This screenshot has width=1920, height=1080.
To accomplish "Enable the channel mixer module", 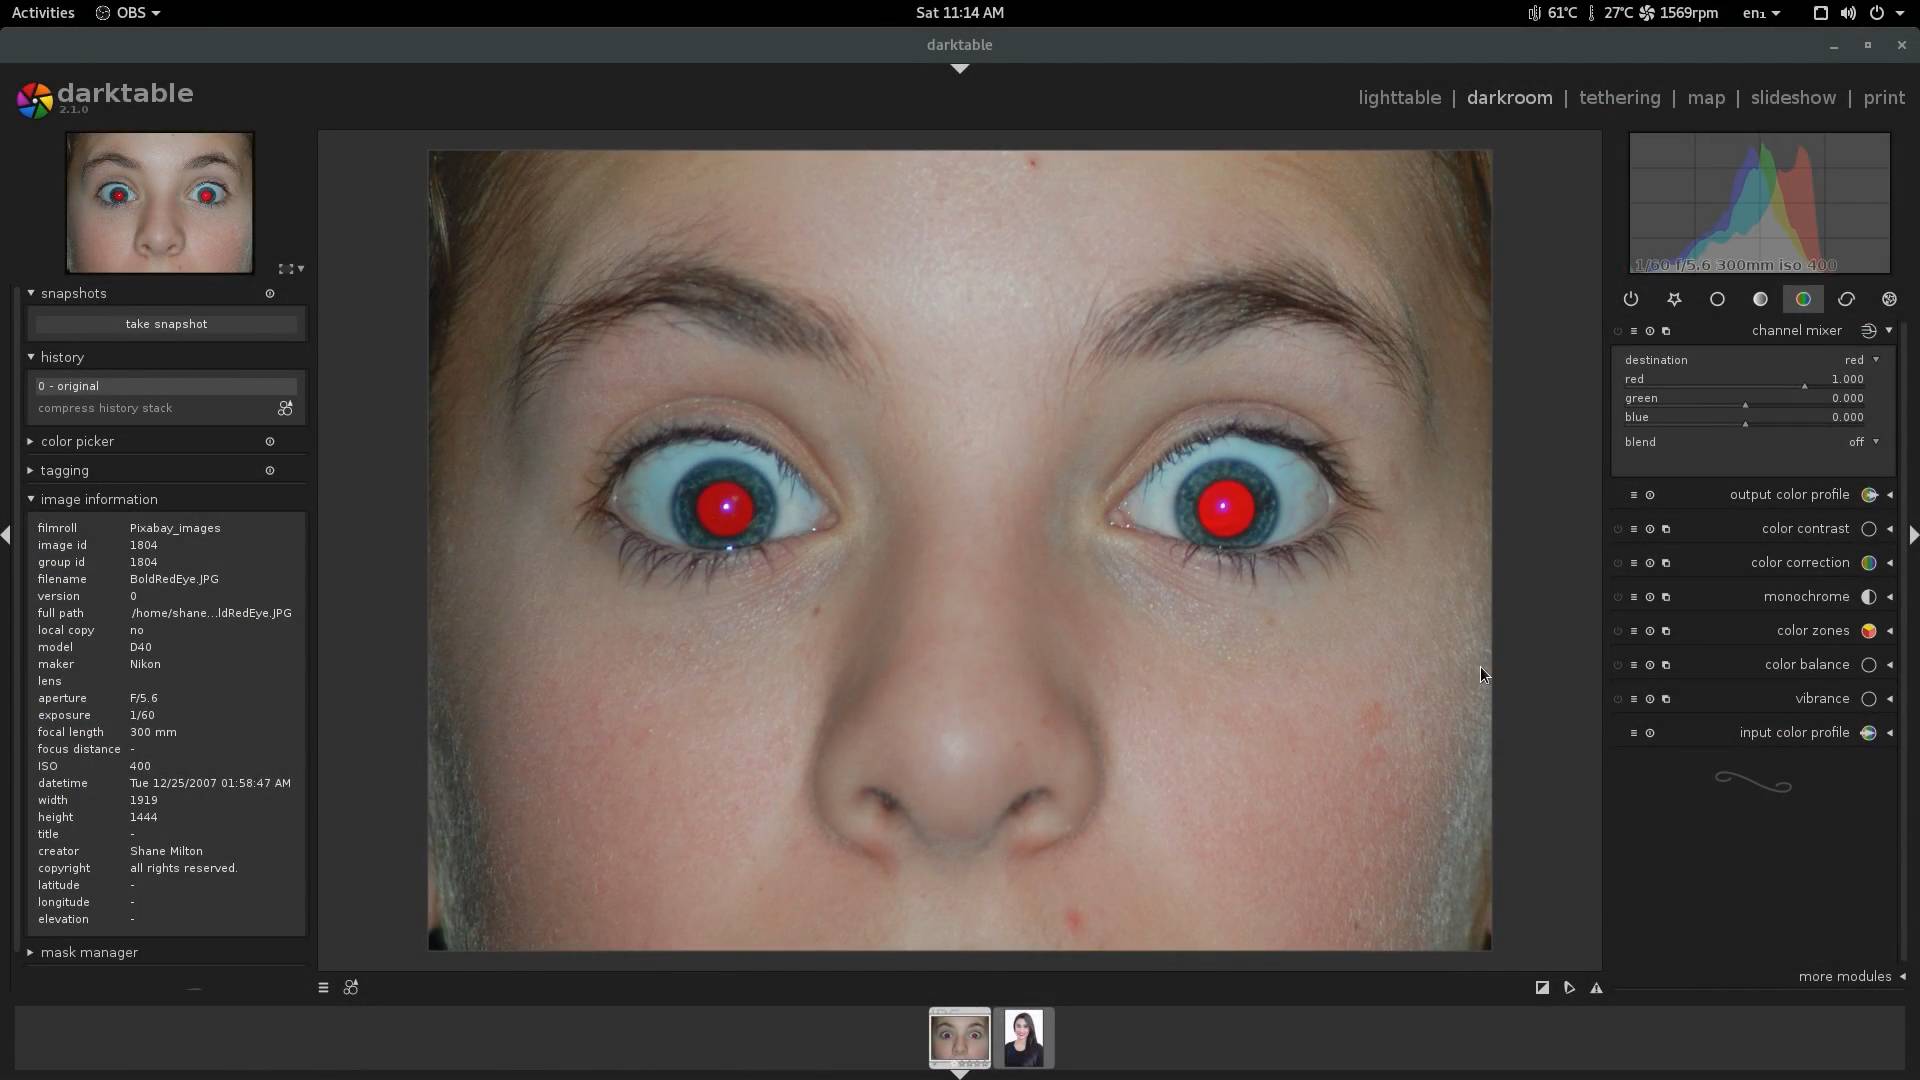I will click(1618, 331).
